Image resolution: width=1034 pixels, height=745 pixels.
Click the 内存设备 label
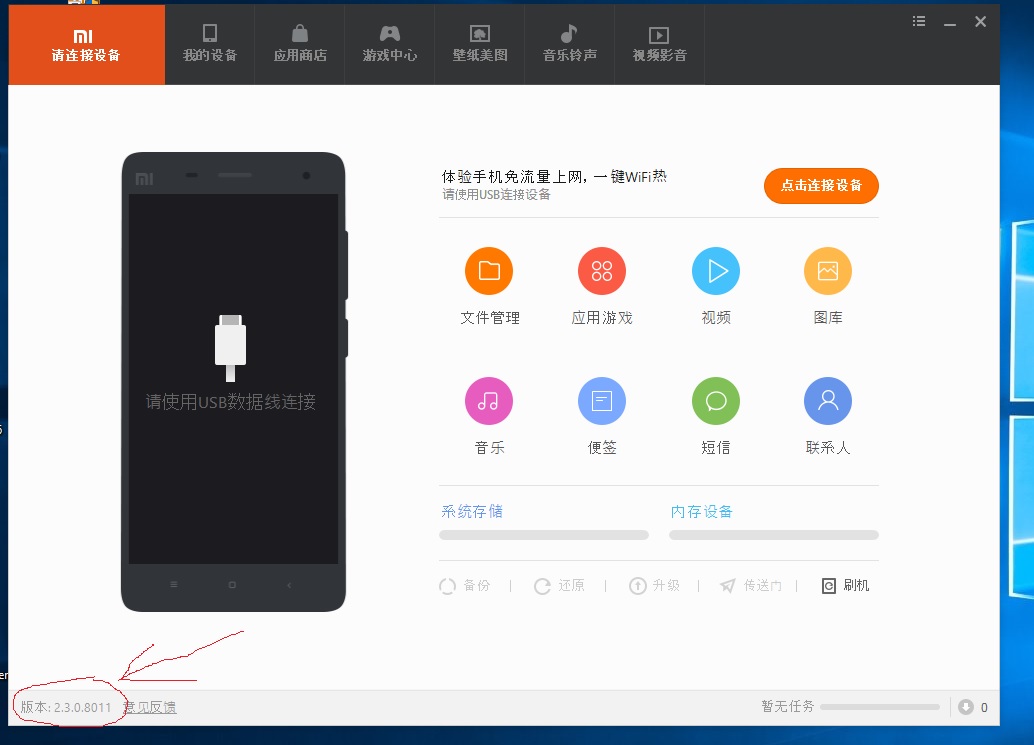(x=702, y=512)
